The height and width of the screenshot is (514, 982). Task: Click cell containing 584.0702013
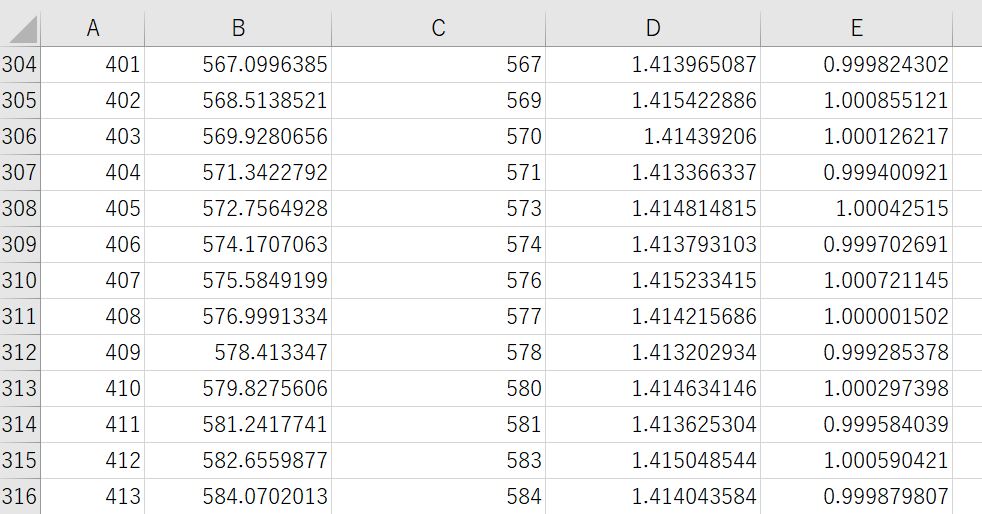[238, 496]
